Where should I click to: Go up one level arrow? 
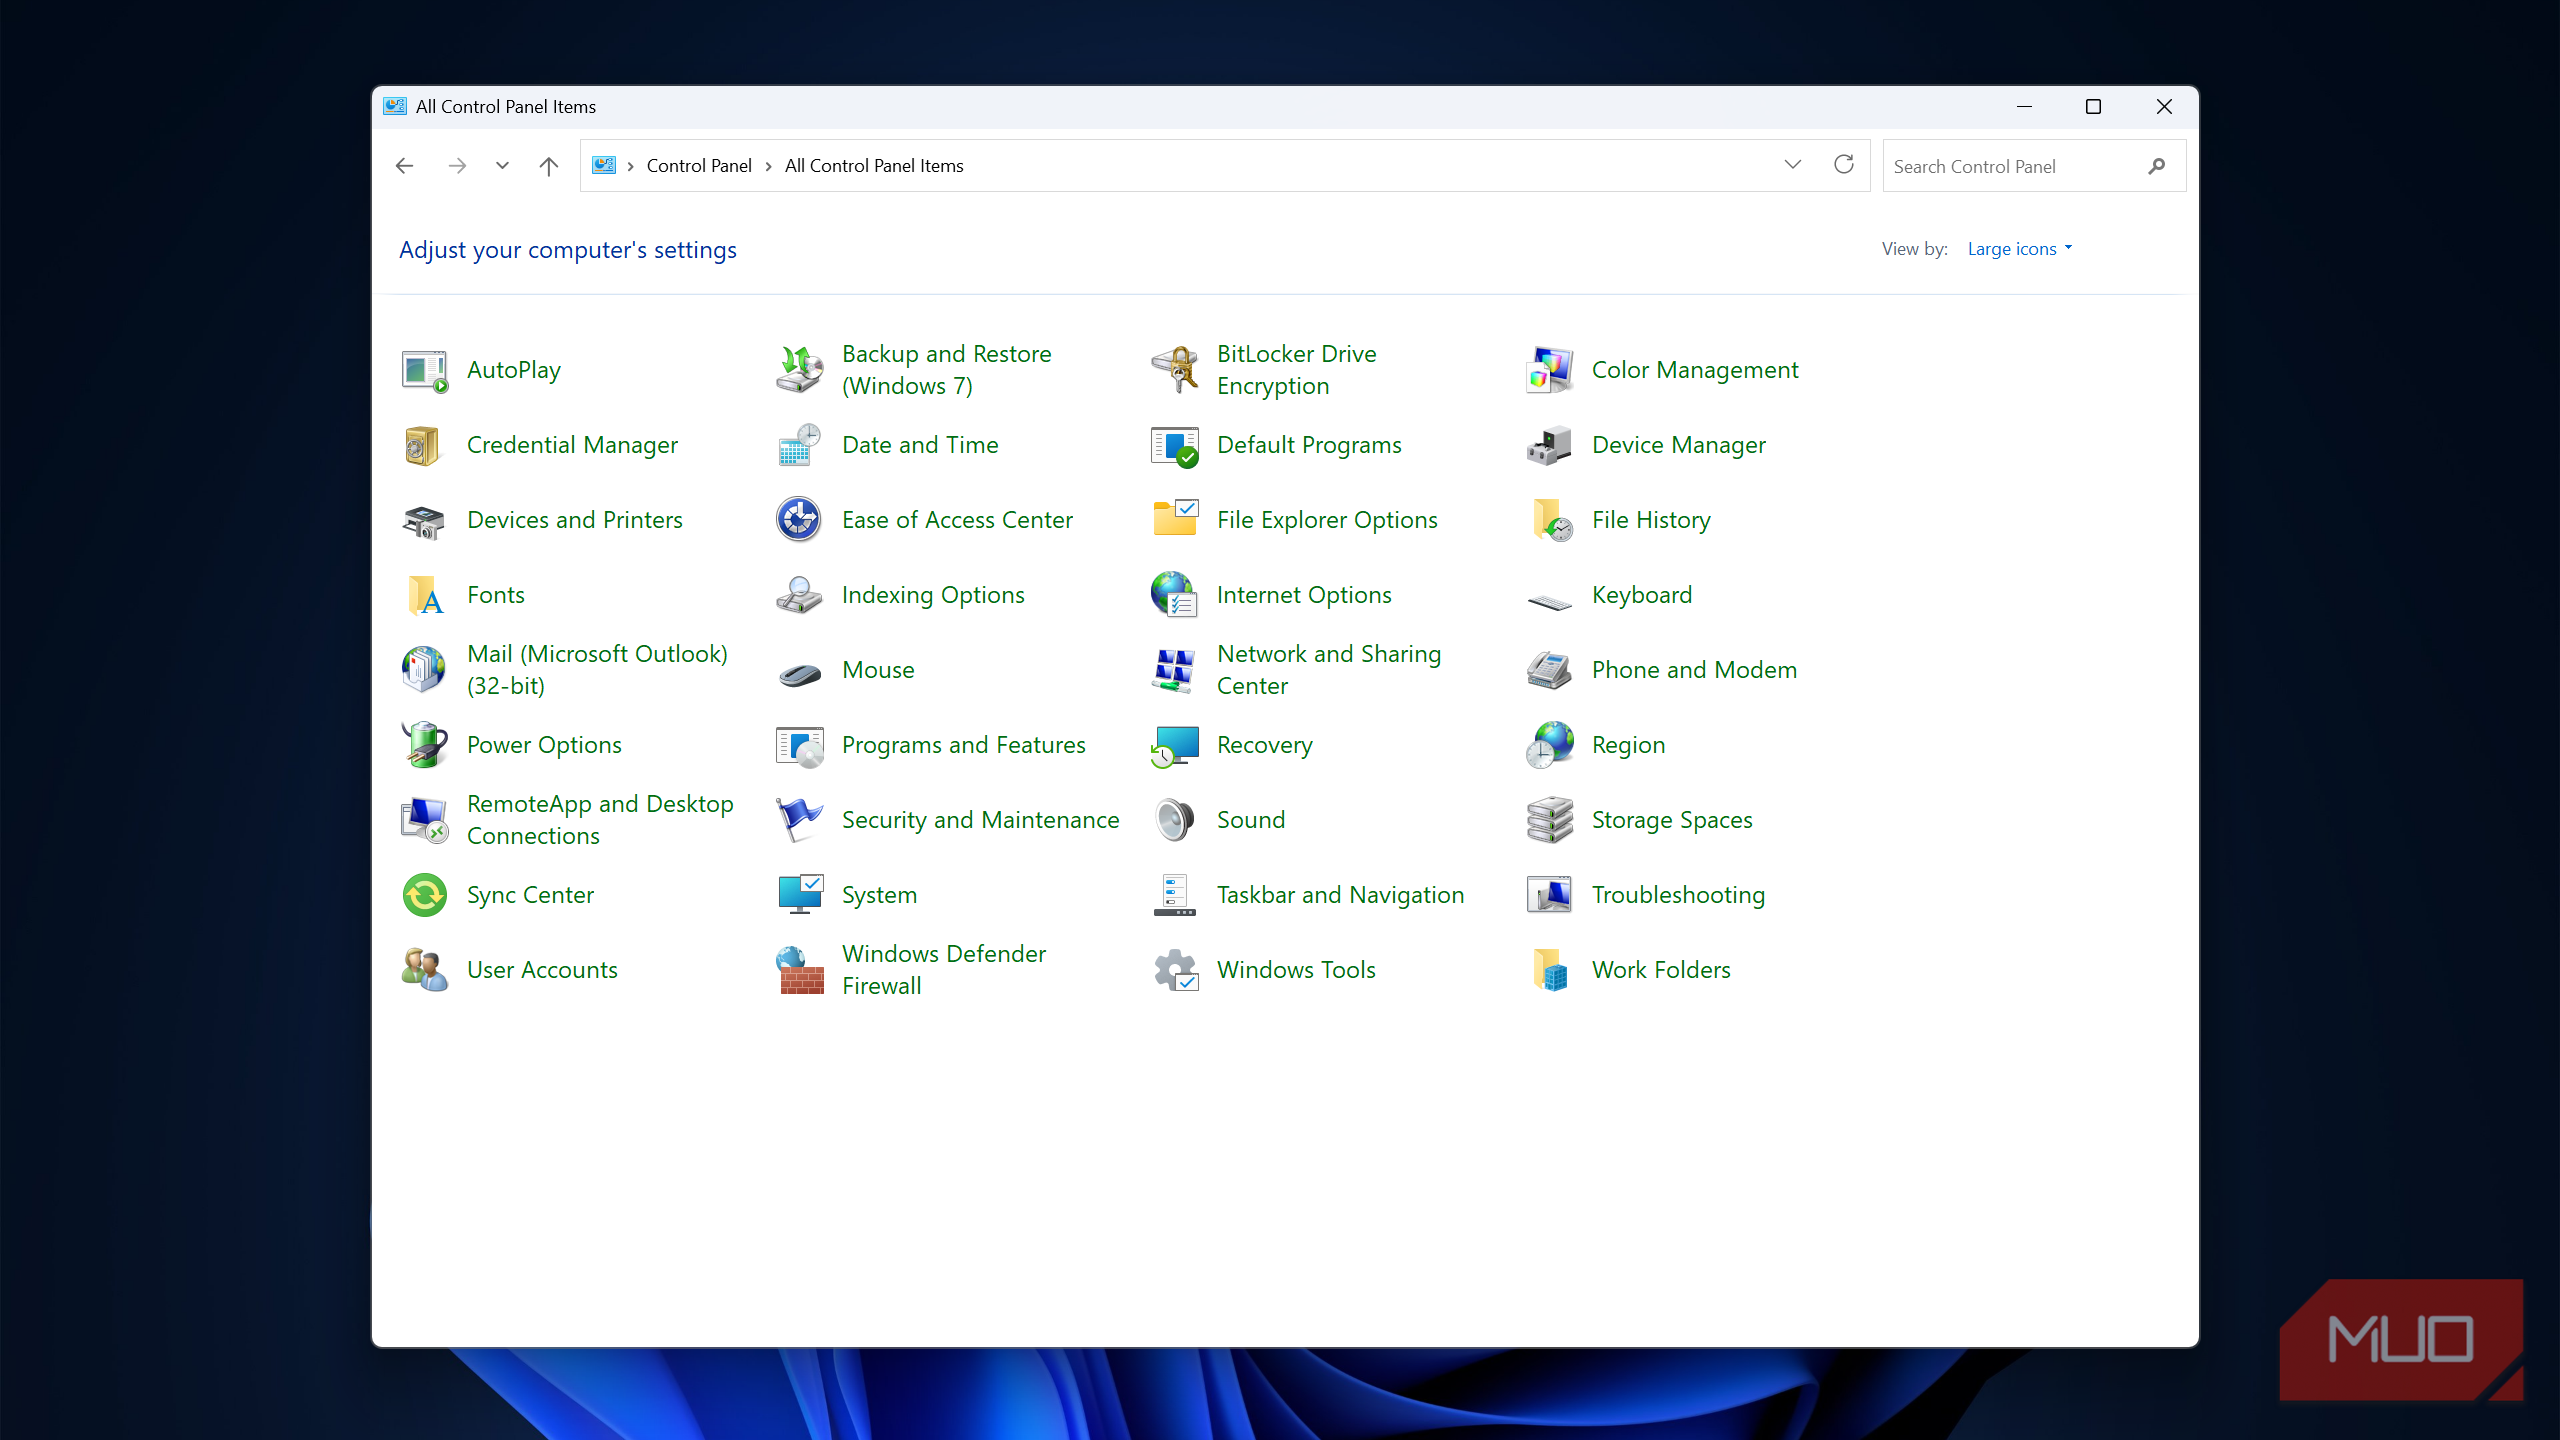(548, 166)
